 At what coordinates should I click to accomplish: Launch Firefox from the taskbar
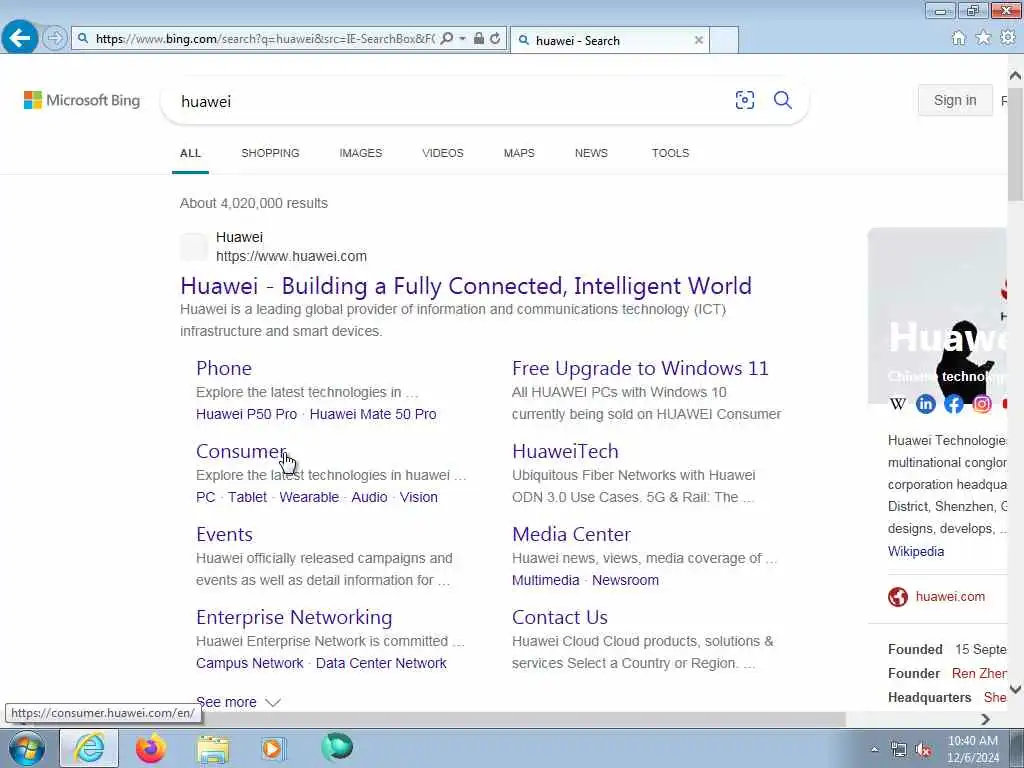[x=151, y=748]
